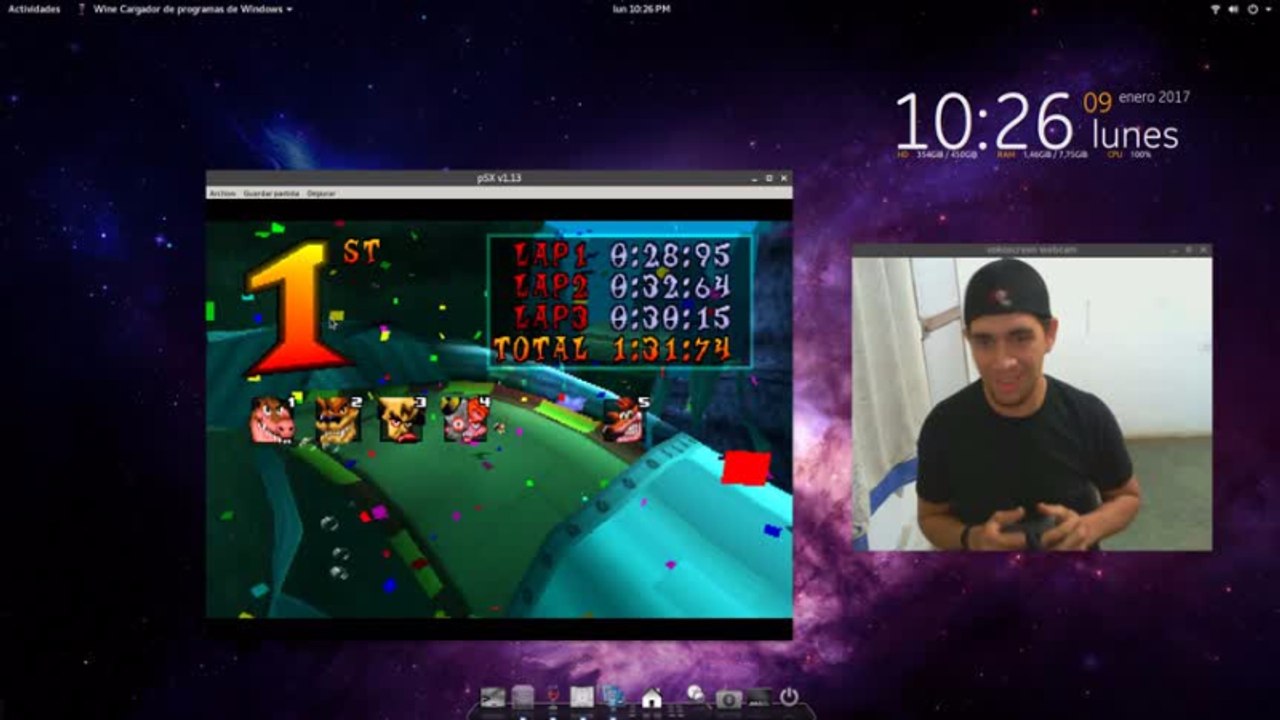Click the third-place racer portrait

401,420
